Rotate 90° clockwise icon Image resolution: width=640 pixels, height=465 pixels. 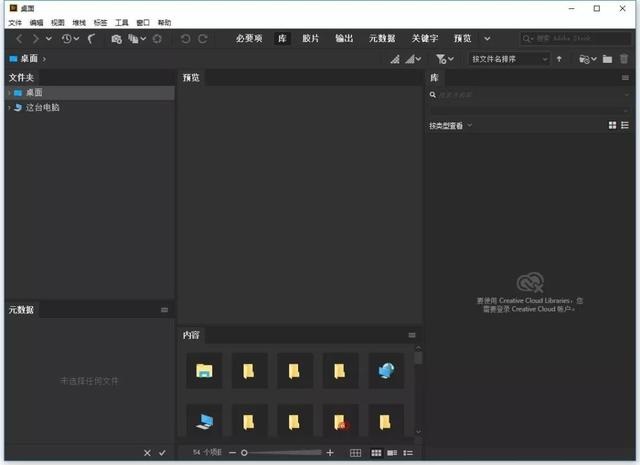(202, 39)
